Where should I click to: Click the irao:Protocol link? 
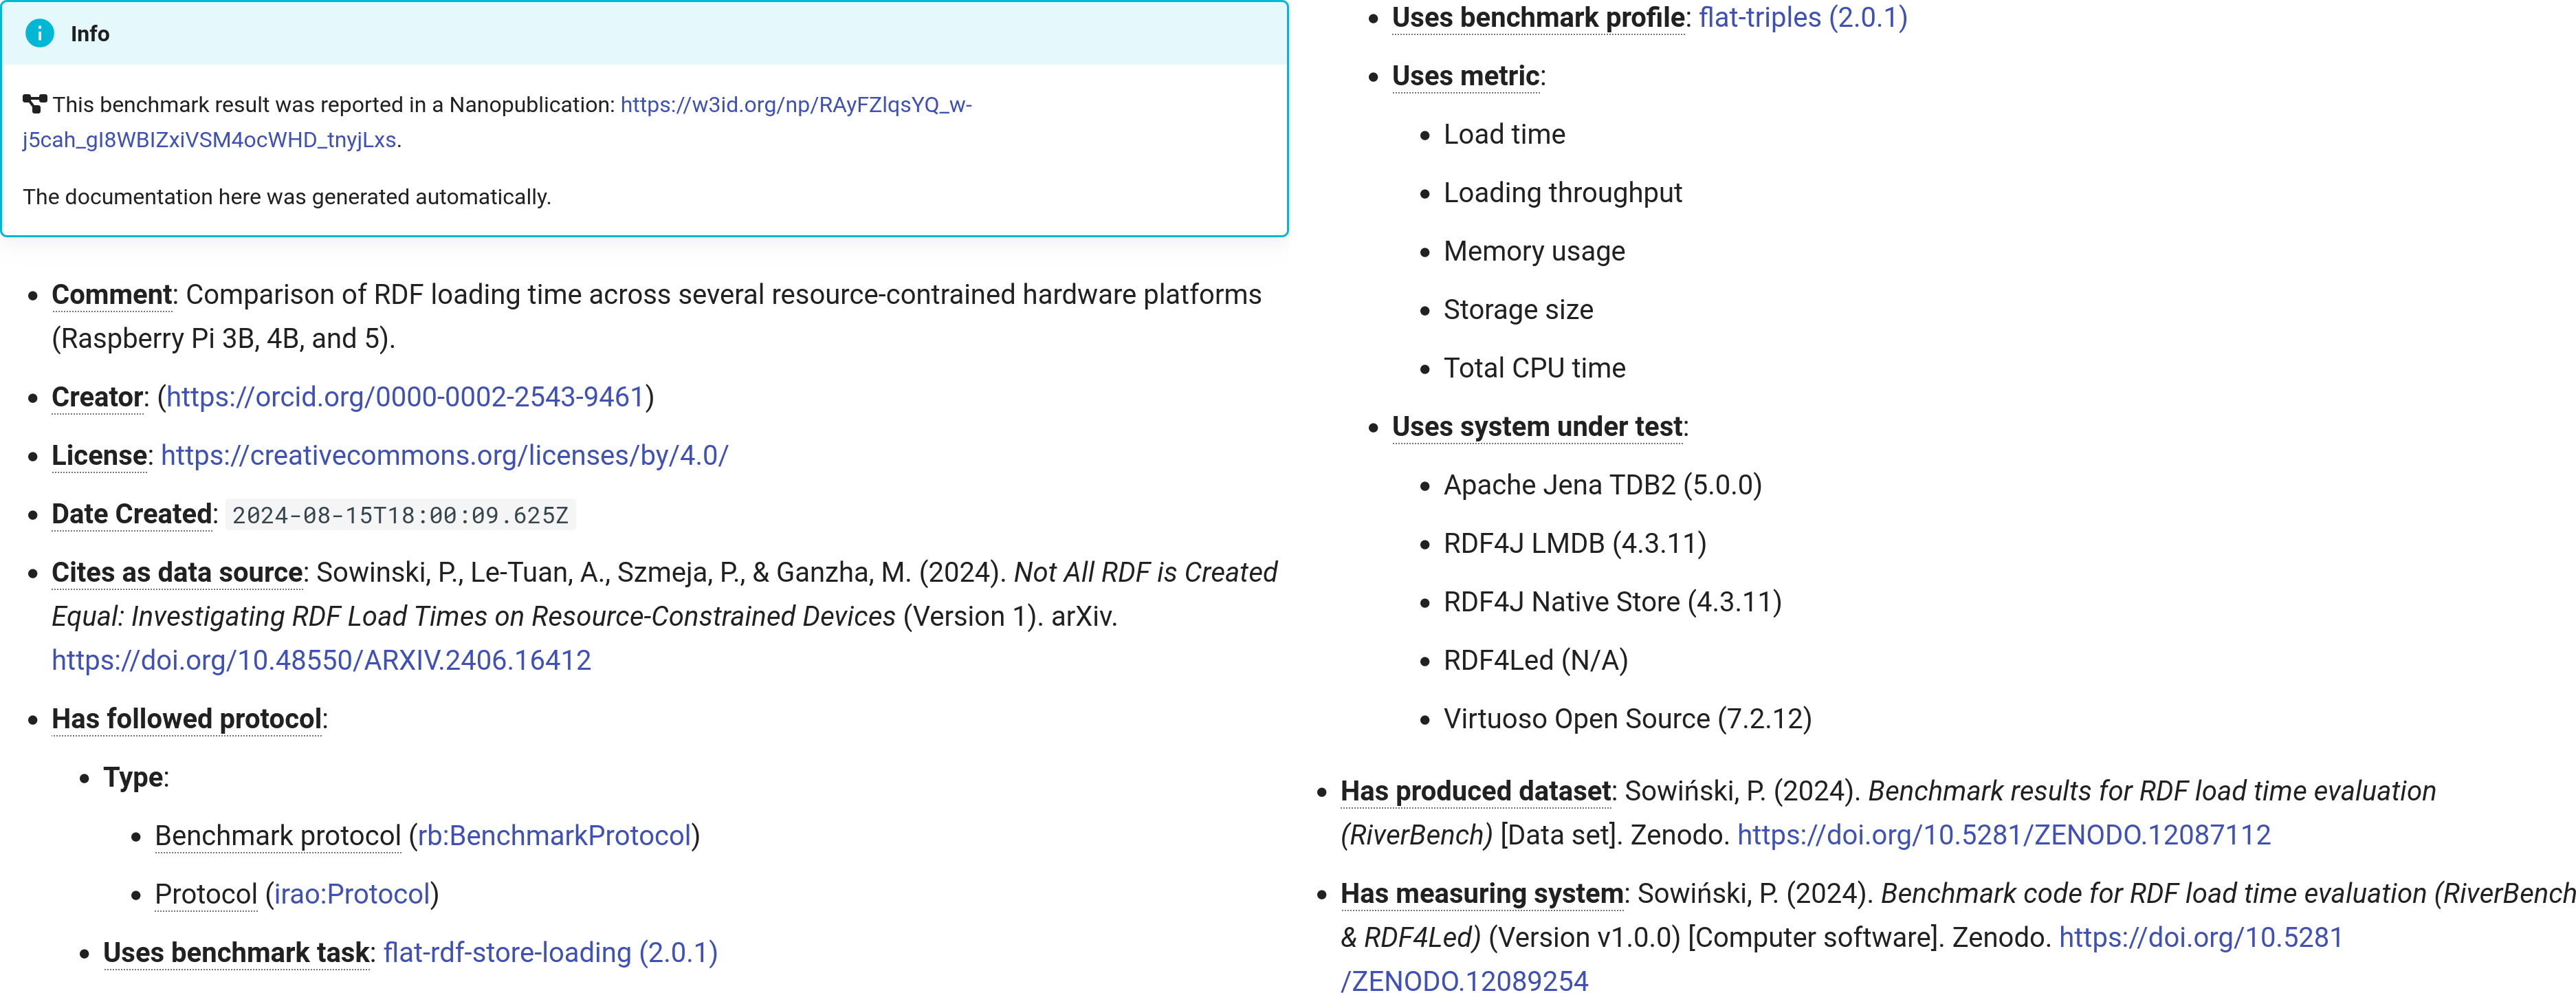(x=352, y=894)
